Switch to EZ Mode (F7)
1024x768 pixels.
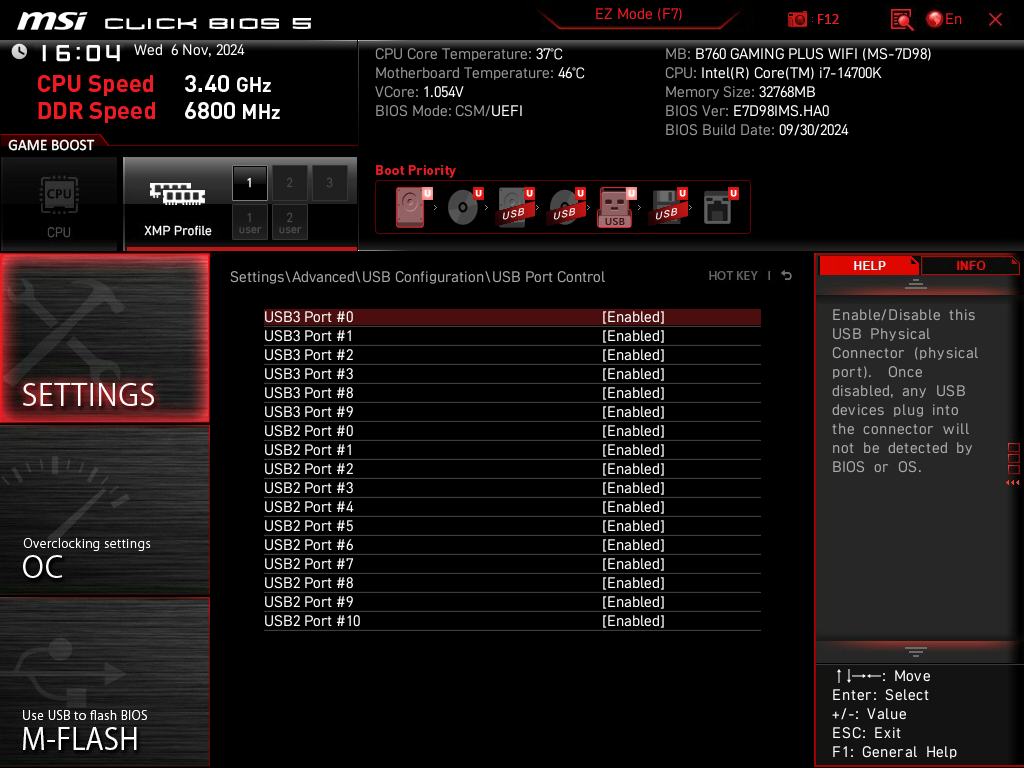coord(638,14)
